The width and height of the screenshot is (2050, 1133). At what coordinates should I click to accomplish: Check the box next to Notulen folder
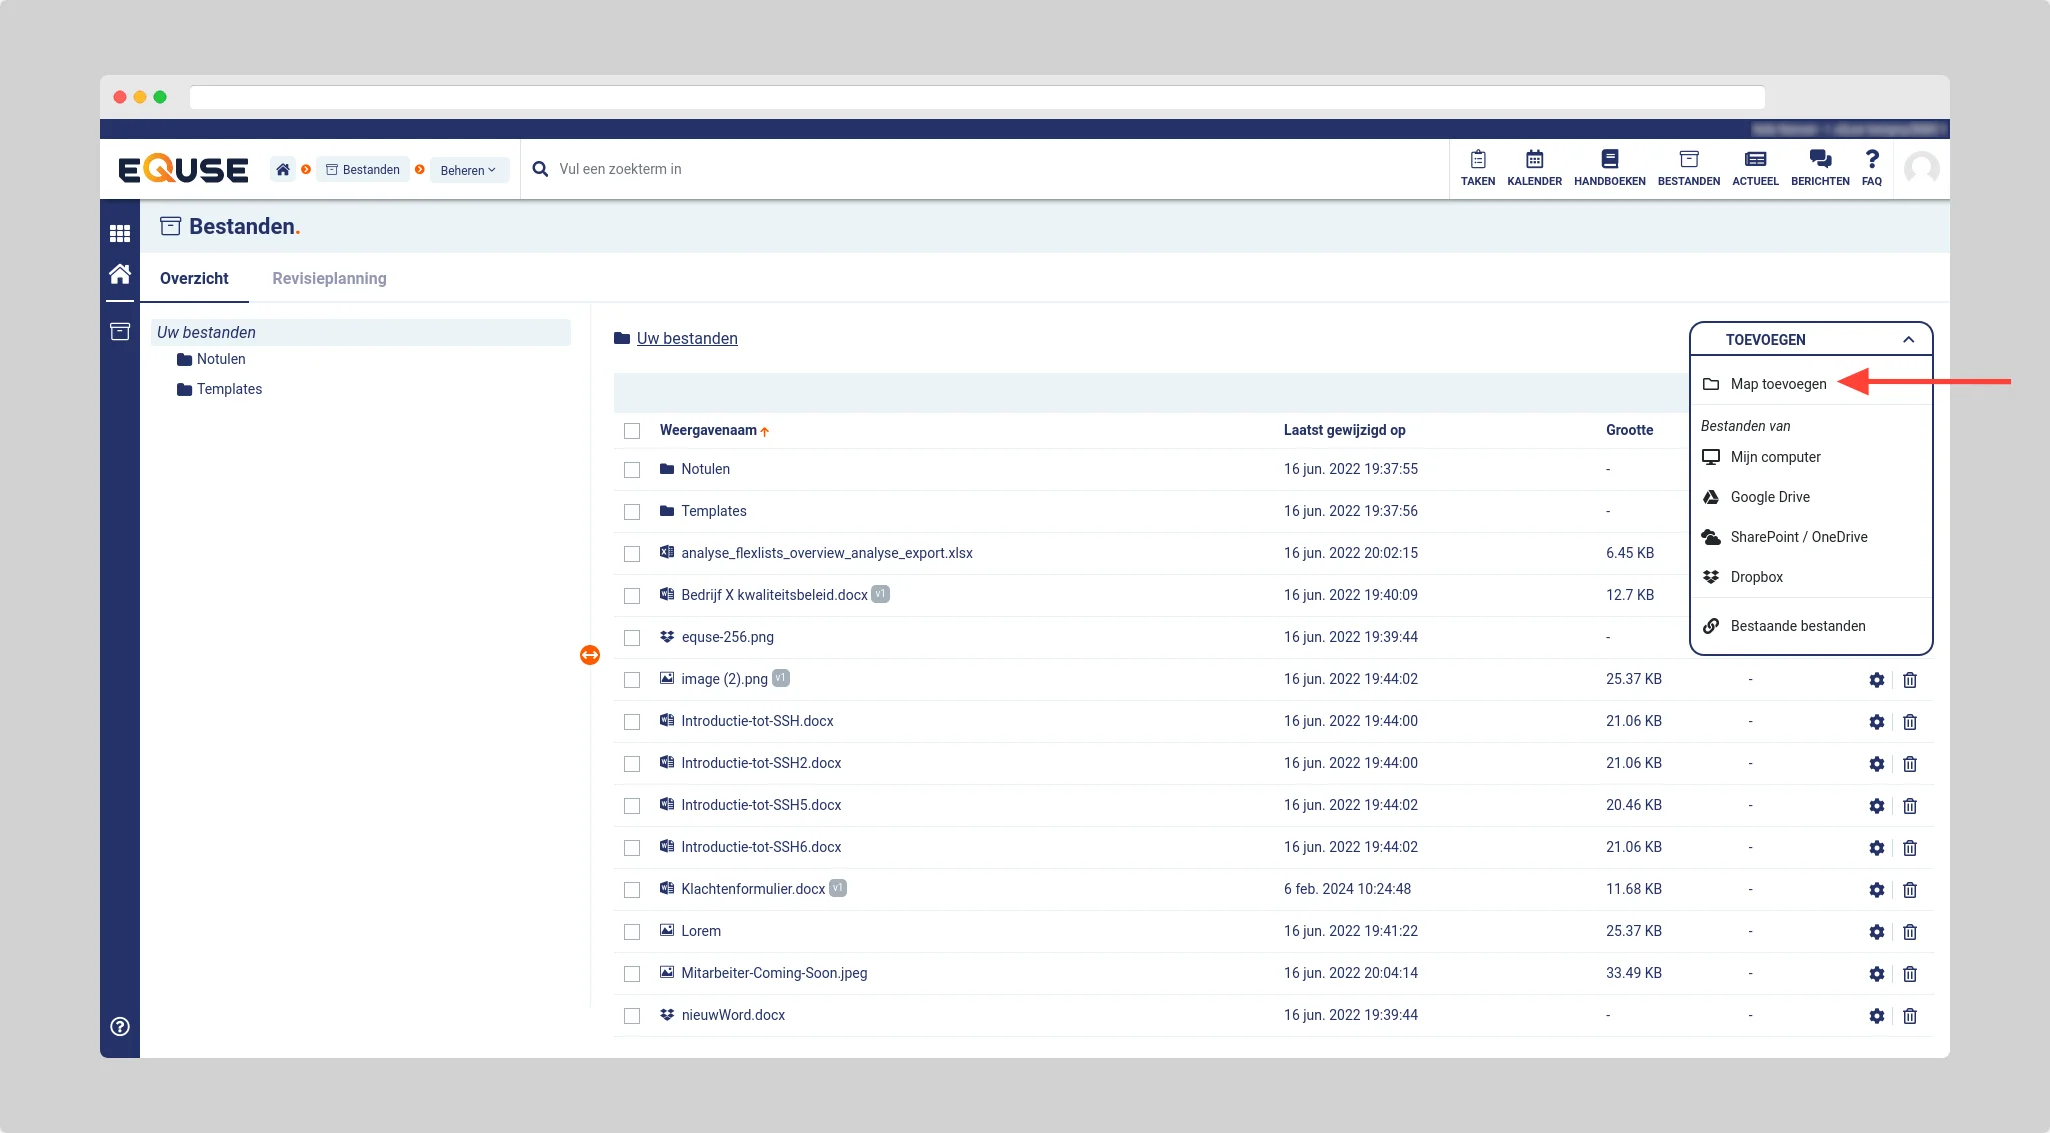pyautogui.click(x=632, y=470)
